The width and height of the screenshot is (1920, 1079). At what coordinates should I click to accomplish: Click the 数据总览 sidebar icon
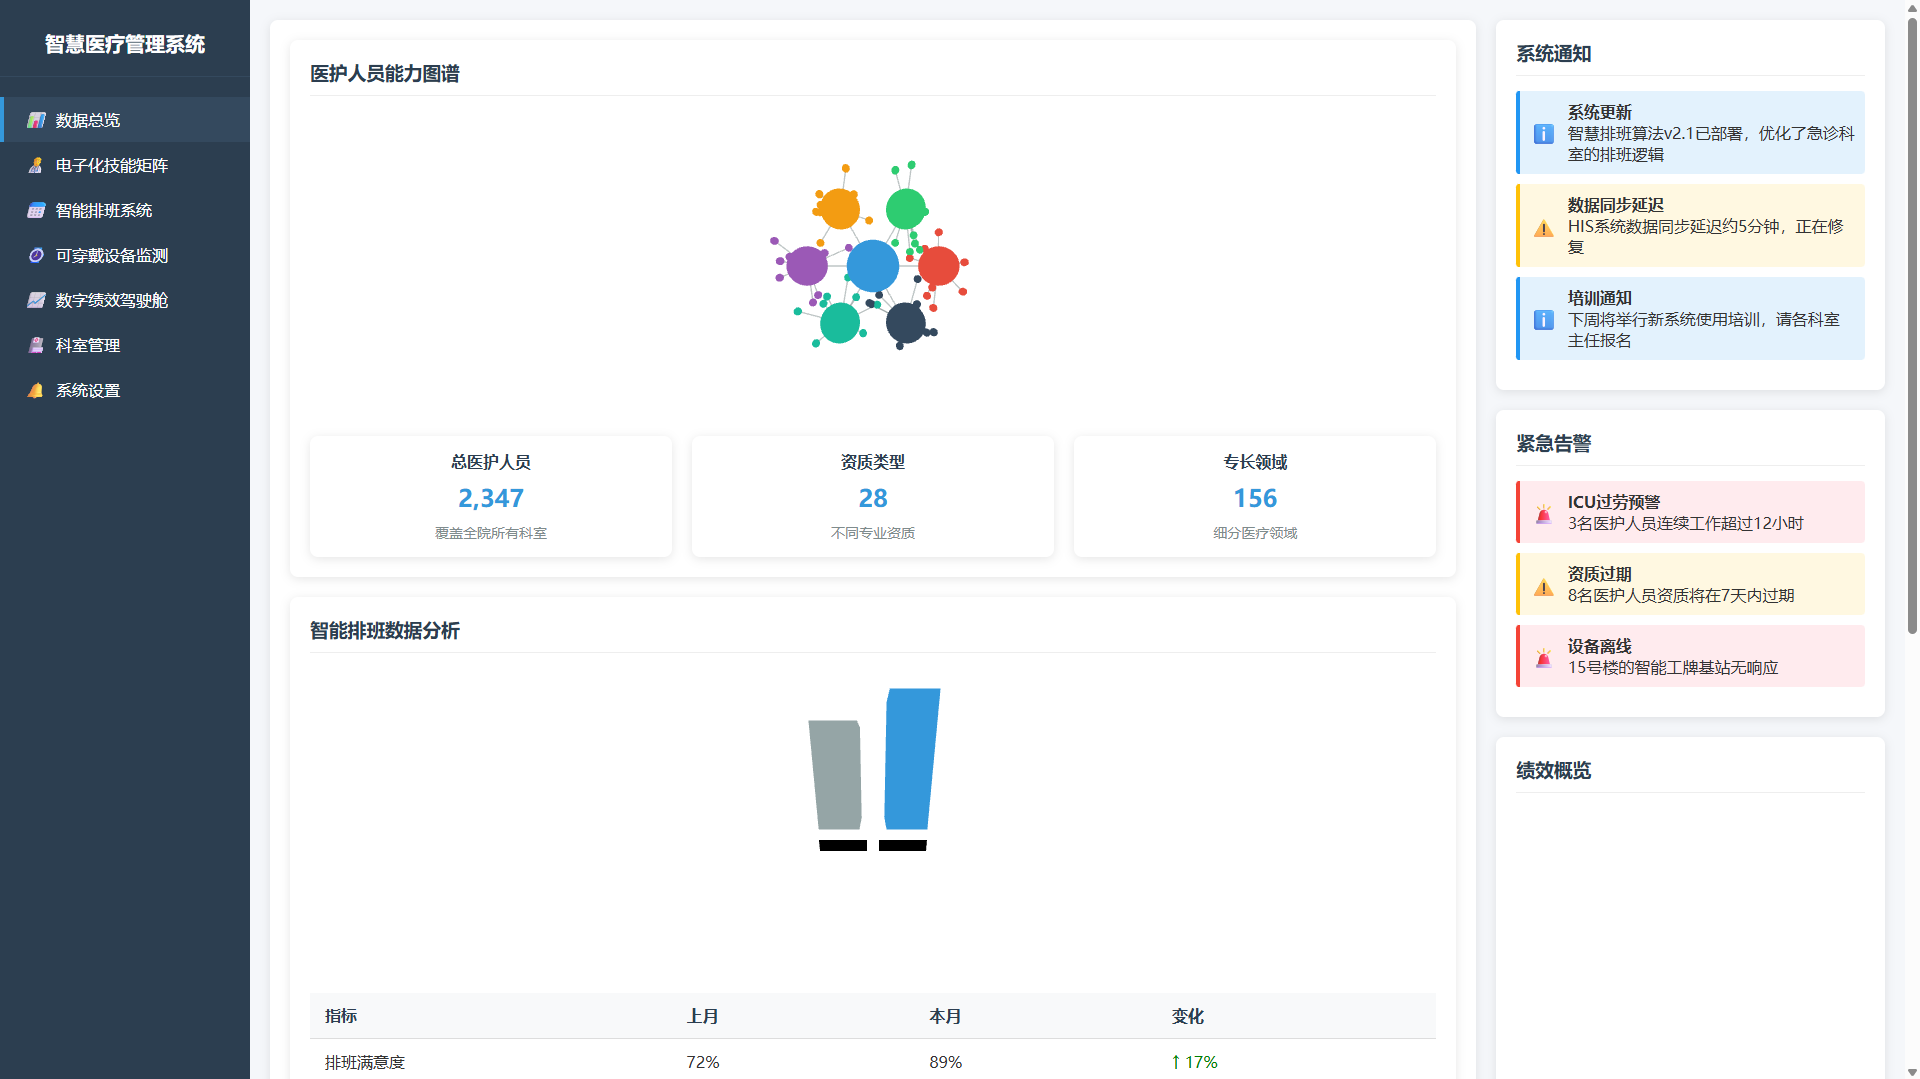pyautogui.click(x=36, y=120)
